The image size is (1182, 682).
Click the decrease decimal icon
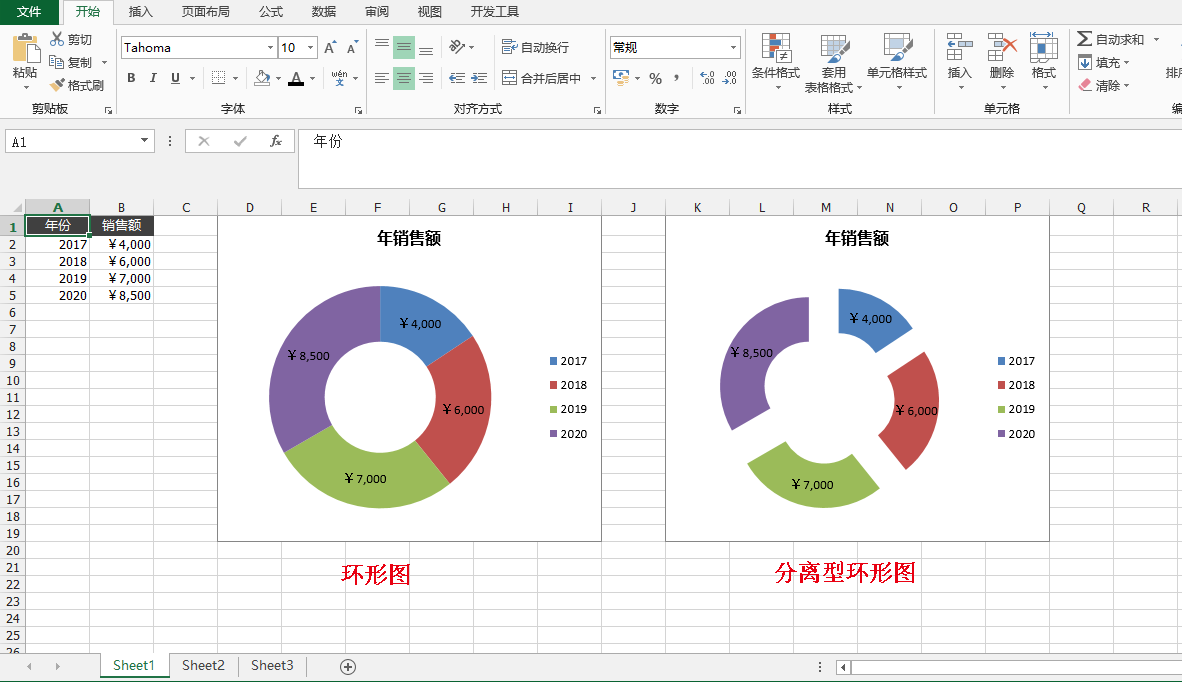pyautogui.click(x=730, y=78)
